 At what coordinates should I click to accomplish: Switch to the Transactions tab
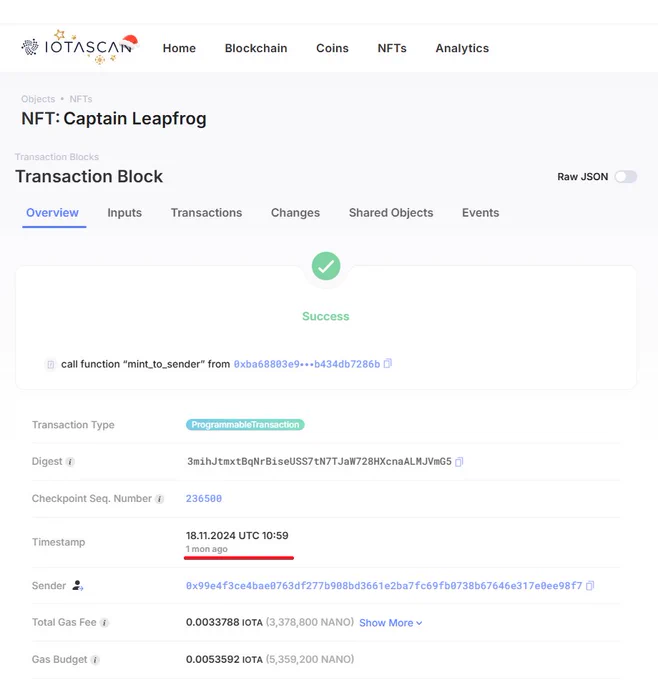pos(206,213)
